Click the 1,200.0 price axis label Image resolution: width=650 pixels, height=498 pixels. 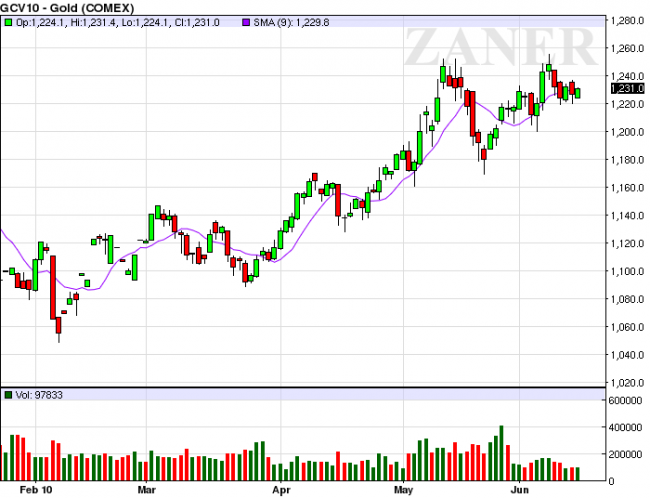(627, 132)
